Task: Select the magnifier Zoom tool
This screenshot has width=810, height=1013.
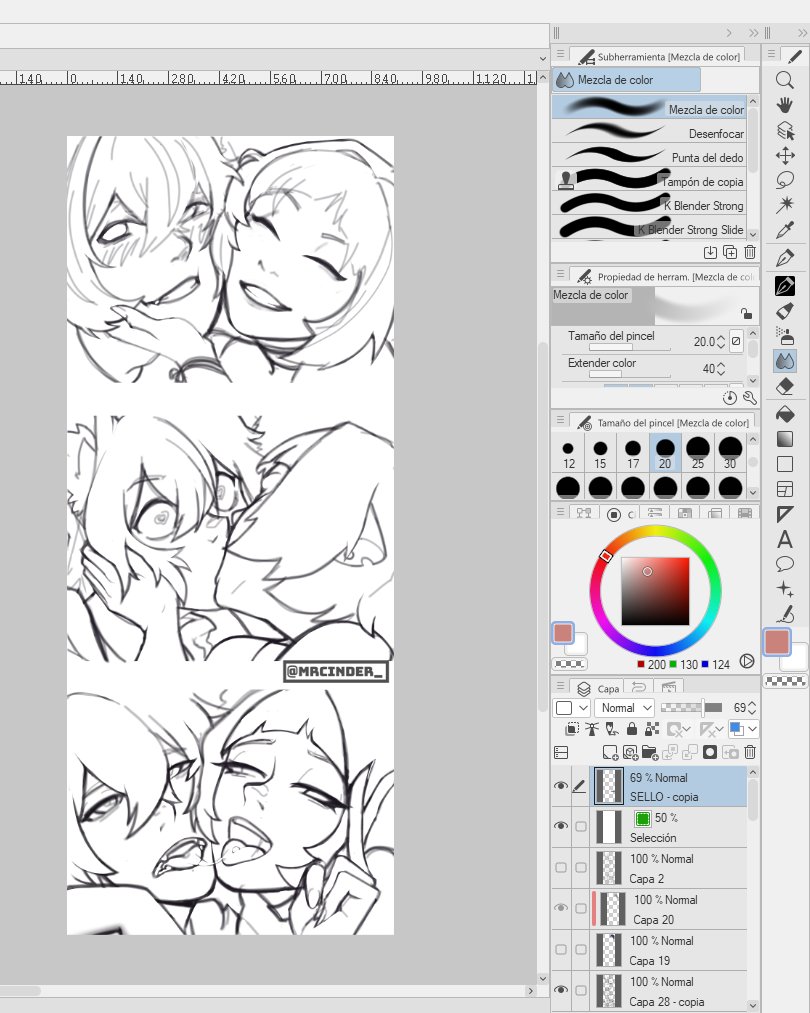Action: (x=785, y=80)
